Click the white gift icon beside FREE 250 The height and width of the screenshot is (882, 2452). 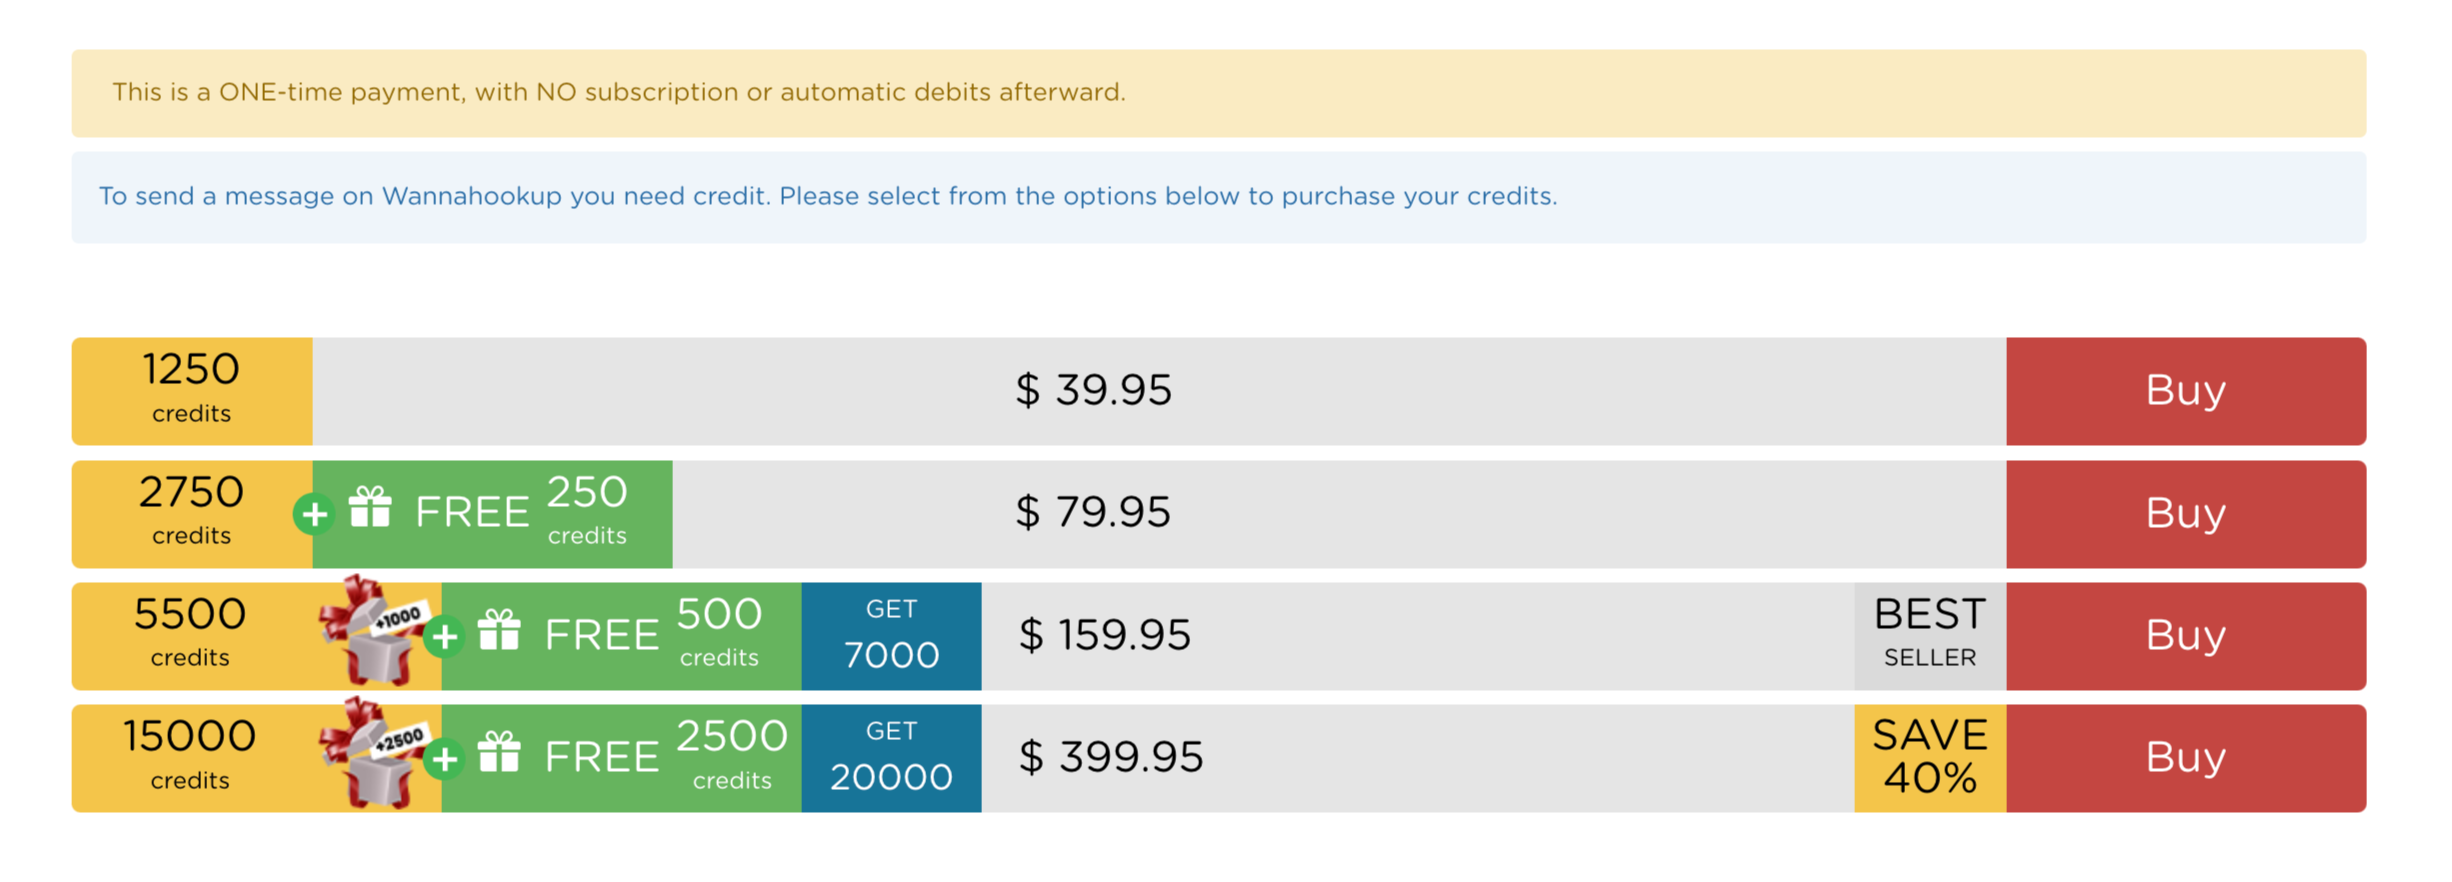(370, 508)
